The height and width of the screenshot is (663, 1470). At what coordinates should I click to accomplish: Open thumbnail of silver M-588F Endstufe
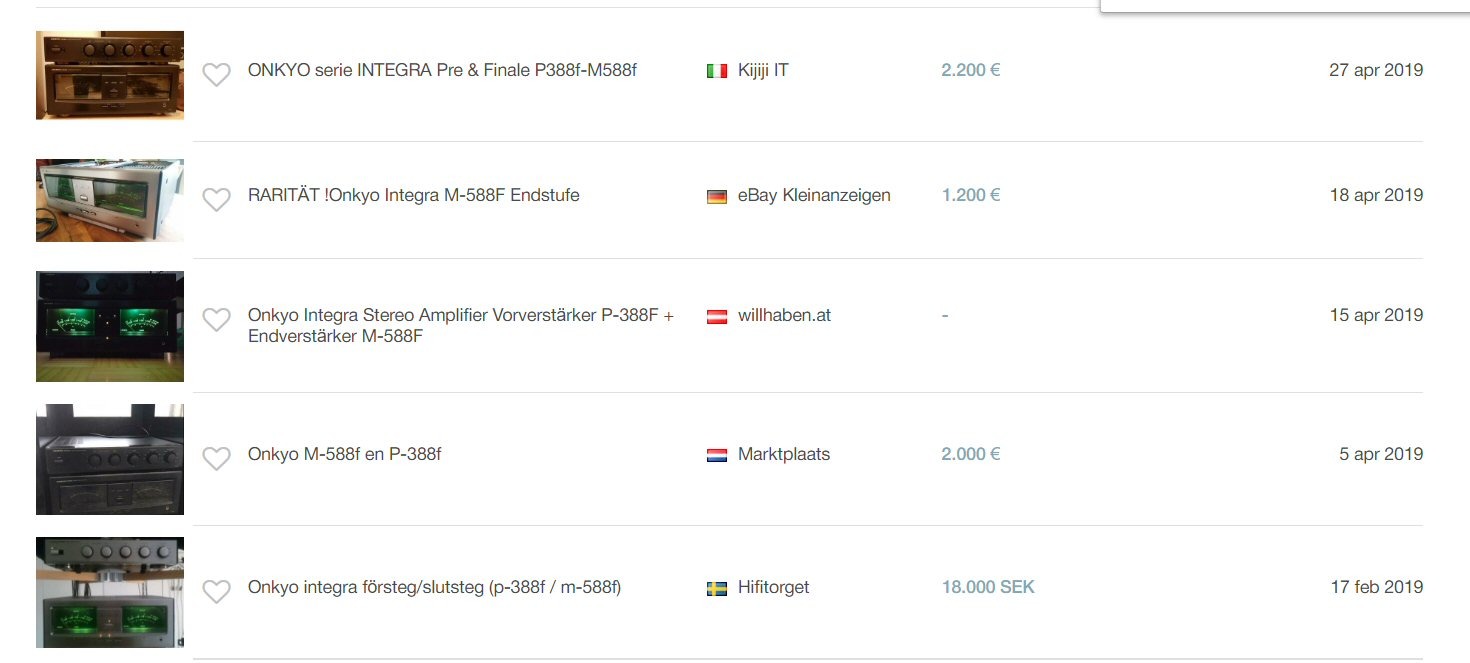point(110,200)
